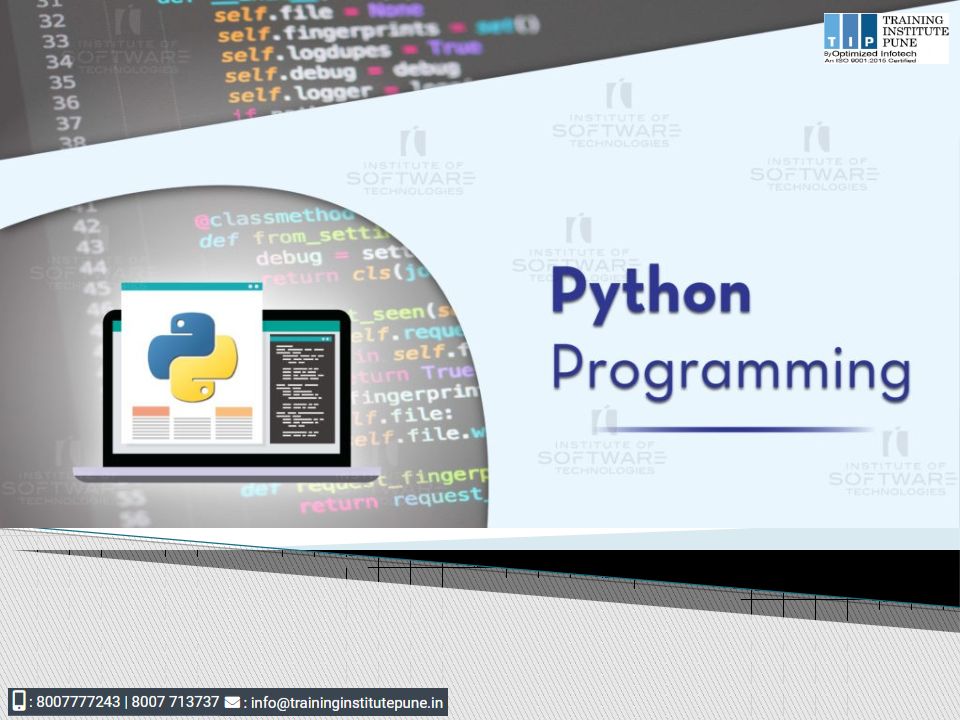Click line number 36 in code
This screenshot has height=720, width=960.
coord(65,102)
